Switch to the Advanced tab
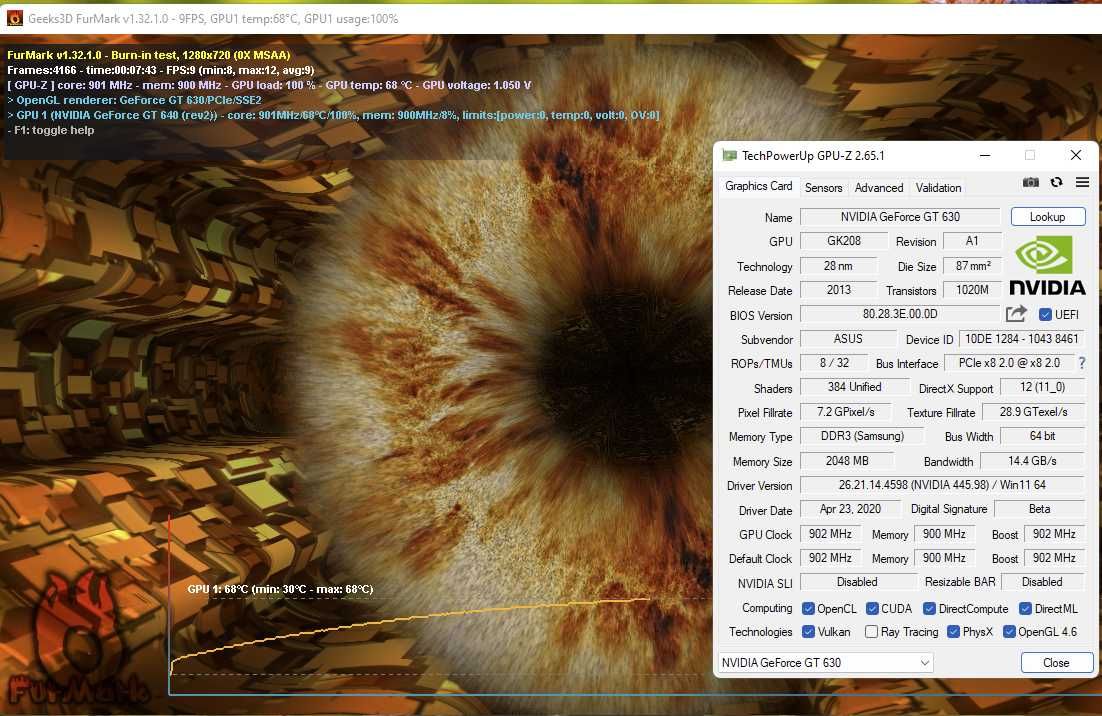The width and height of the screenshot is (1102, 716). pyautogui.click(x=879, y=188)
